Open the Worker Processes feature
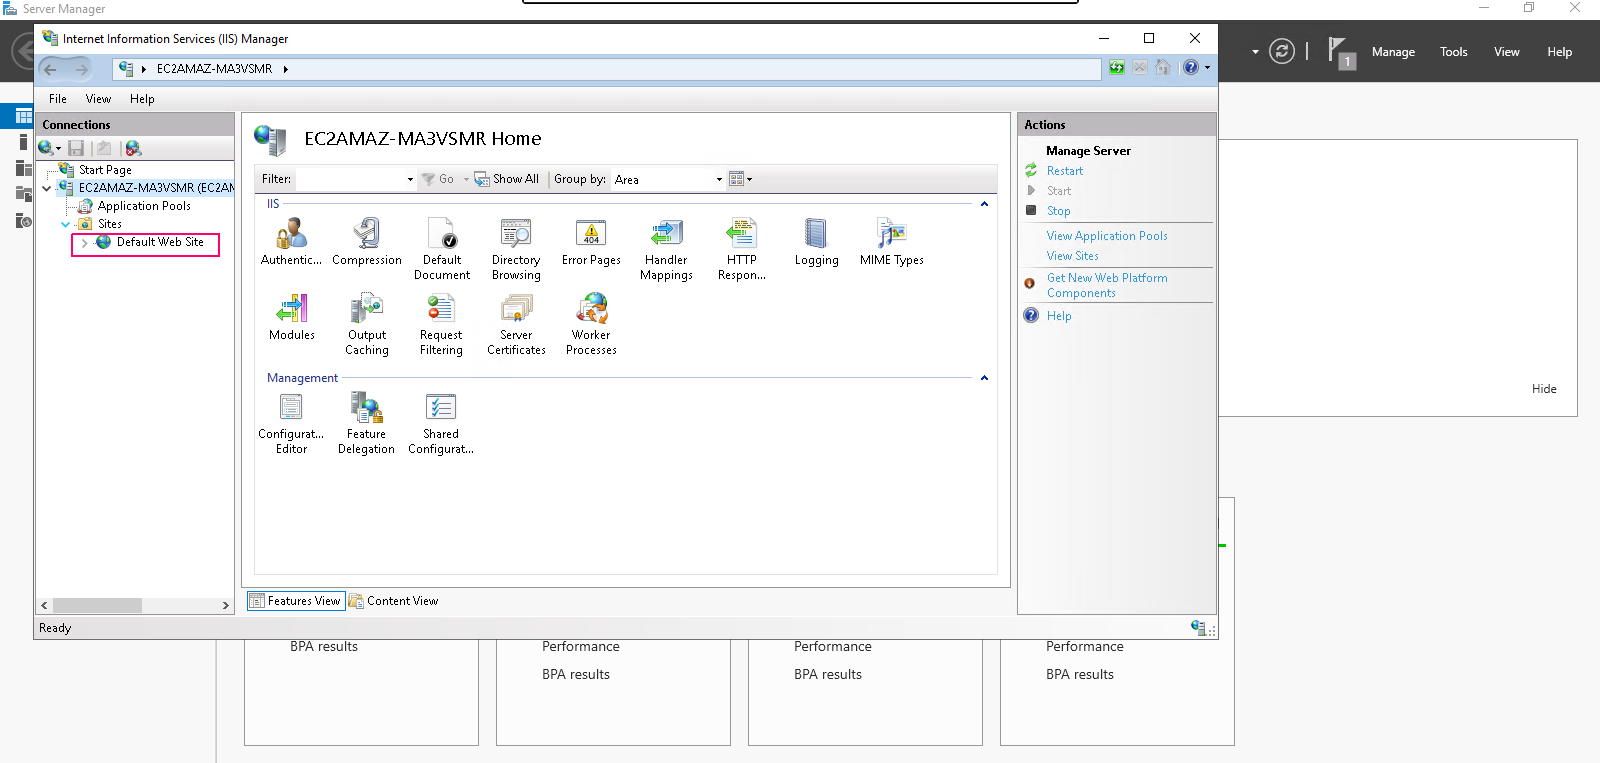The image size is (1600, 763). click(x=591, y=324)
